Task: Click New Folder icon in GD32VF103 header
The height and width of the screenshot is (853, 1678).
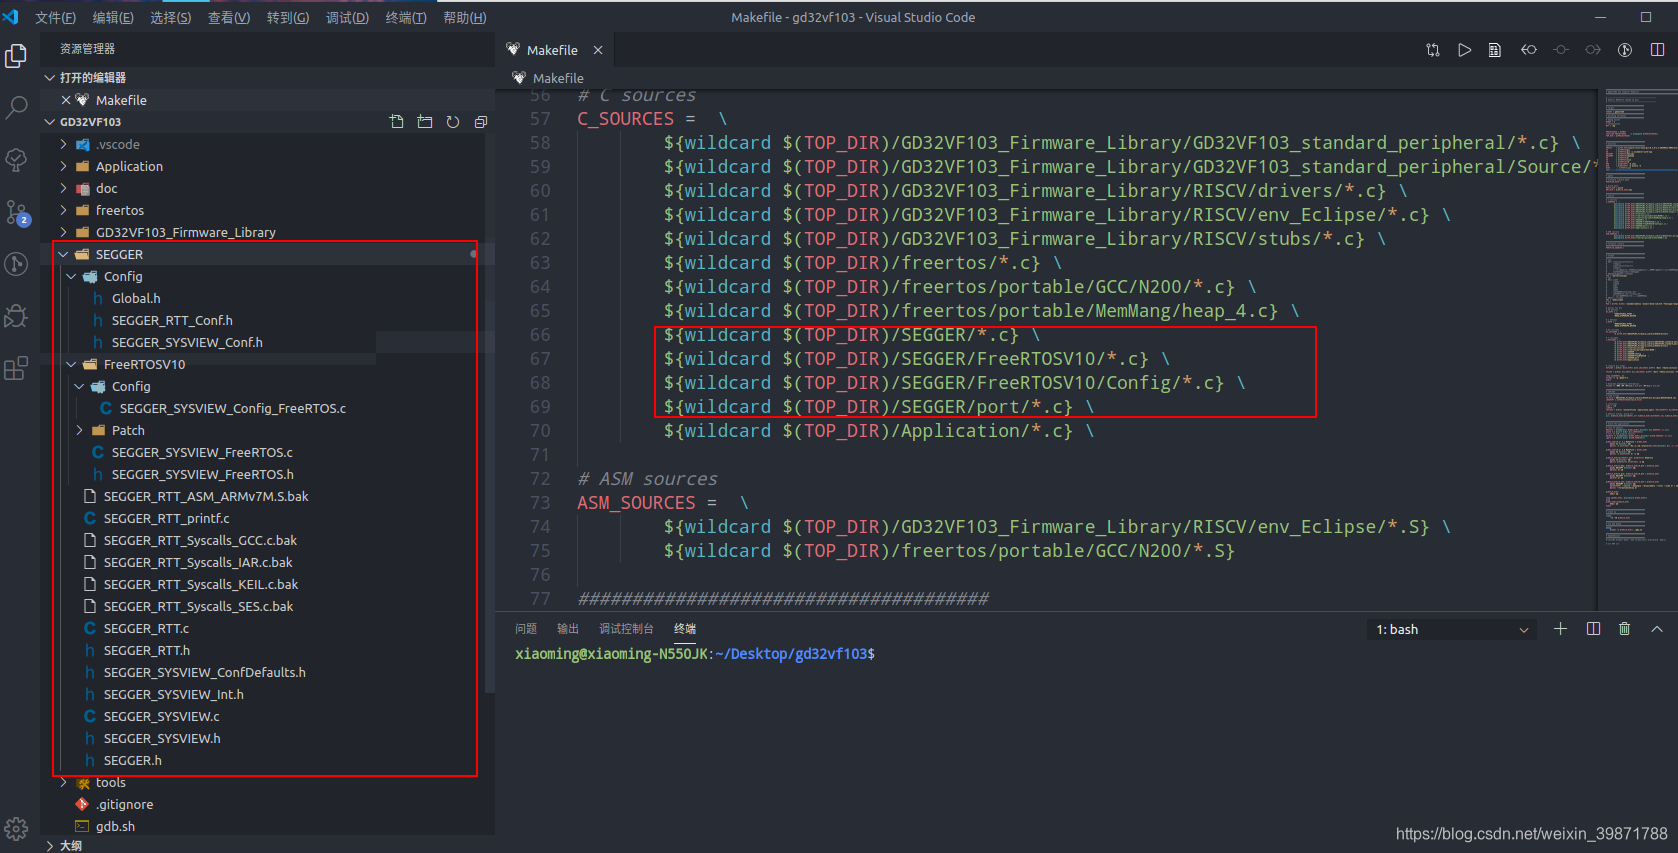Action: coord(425,122)
